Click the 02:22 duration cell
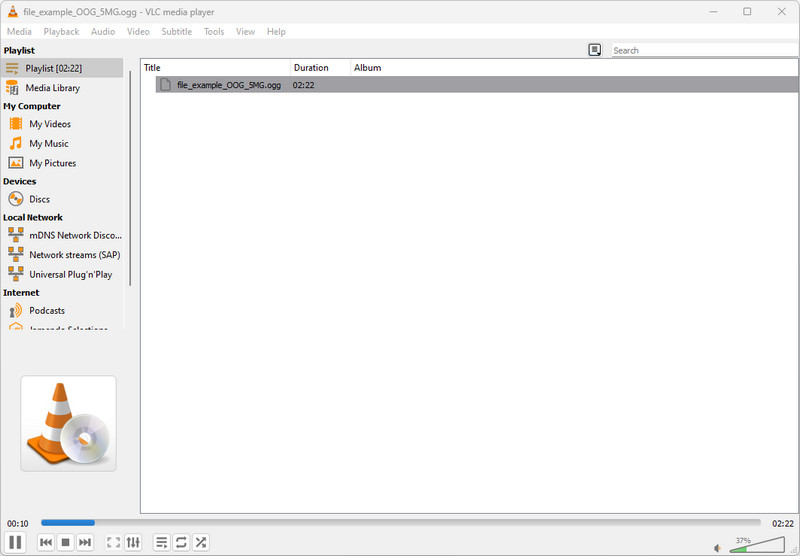Image resolution: width=800 pixels, height=556 pixels. [304, 85]
